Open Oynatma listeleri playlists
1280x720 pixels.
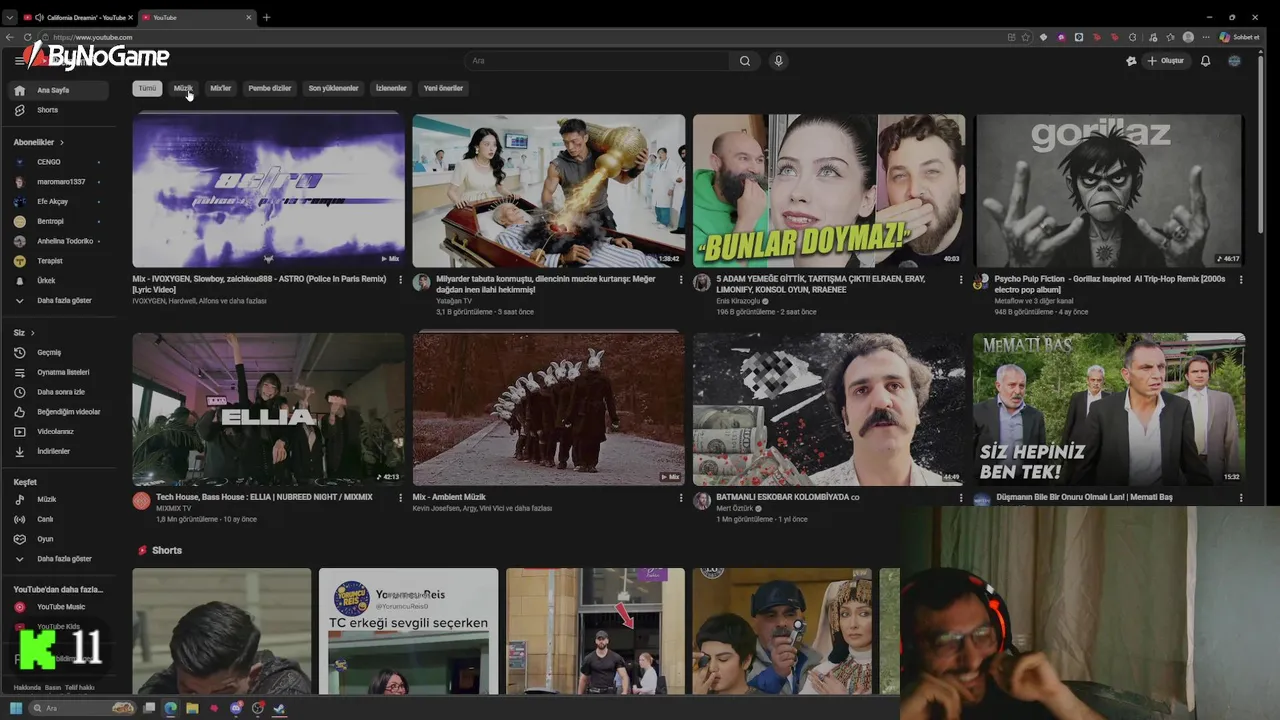58,372
